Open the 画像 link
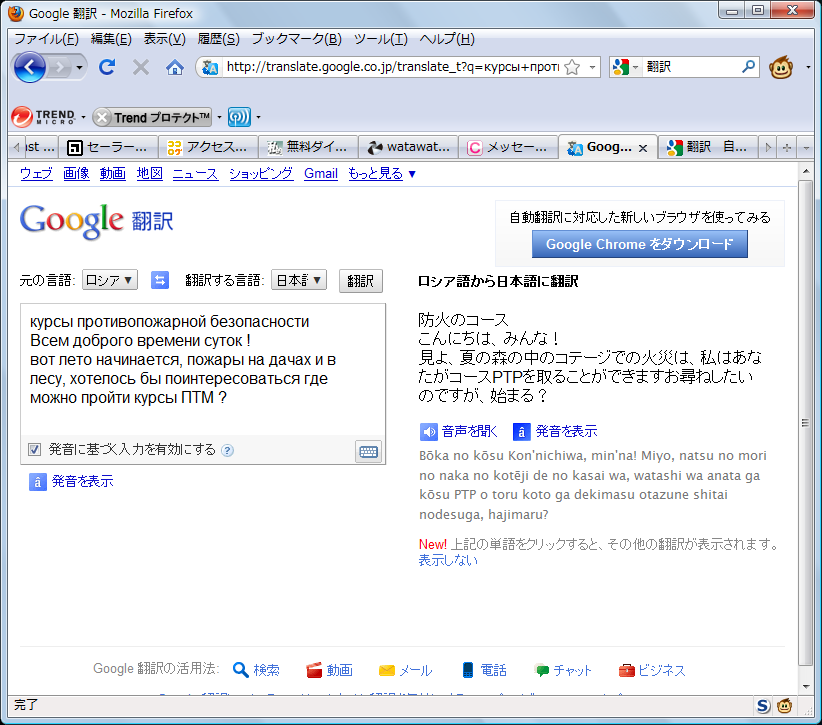The image size is (822, 725). click(76, 174)
